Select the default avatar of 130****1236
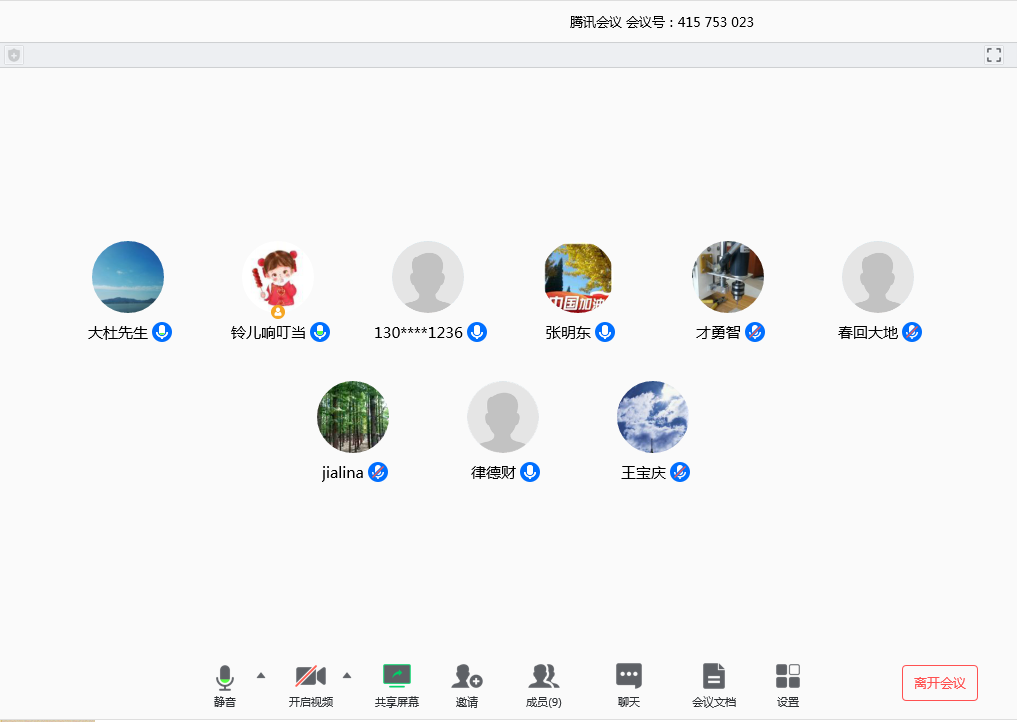 (x=428, y=277)
